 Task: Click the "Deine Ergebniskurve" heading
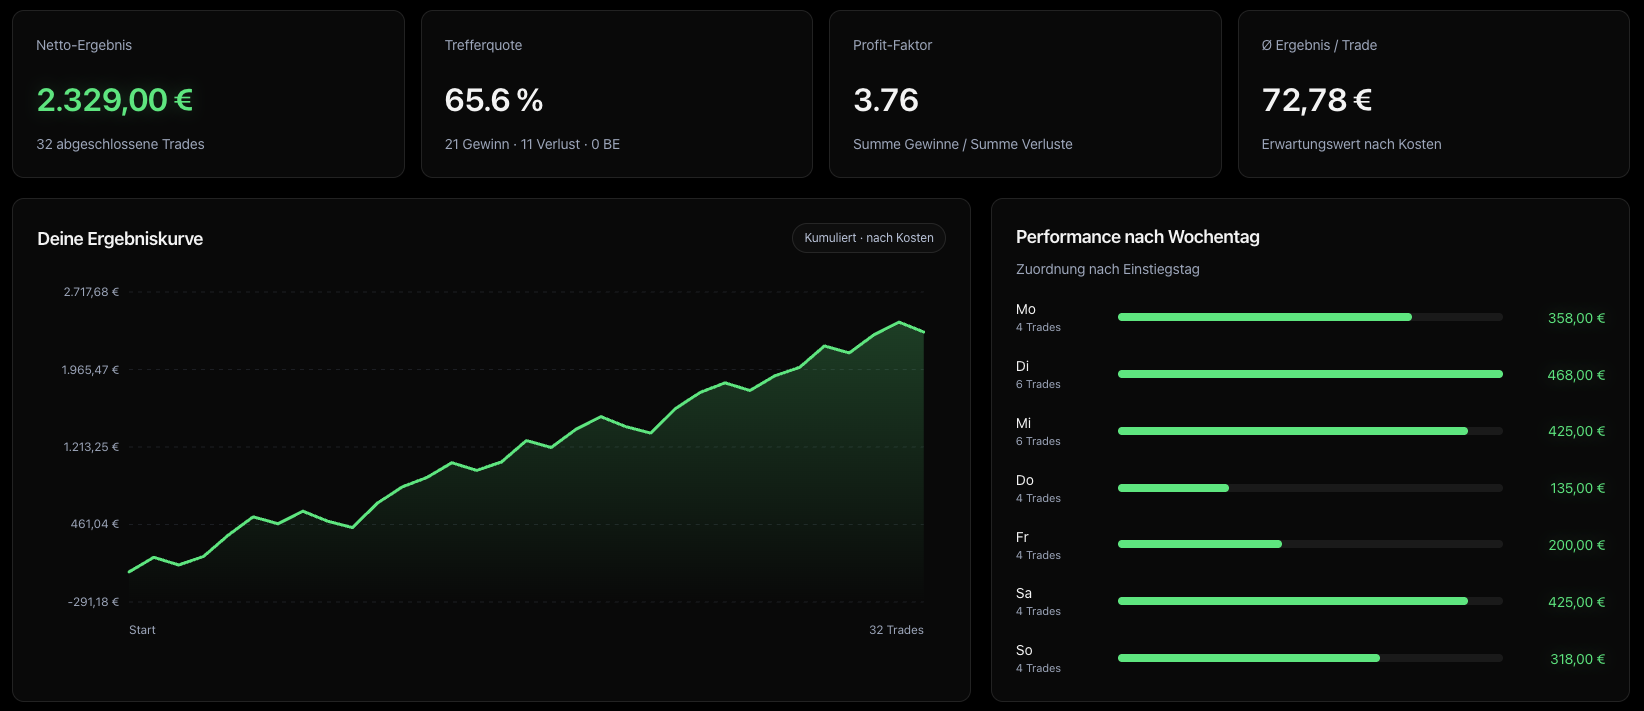pos(120,239)
